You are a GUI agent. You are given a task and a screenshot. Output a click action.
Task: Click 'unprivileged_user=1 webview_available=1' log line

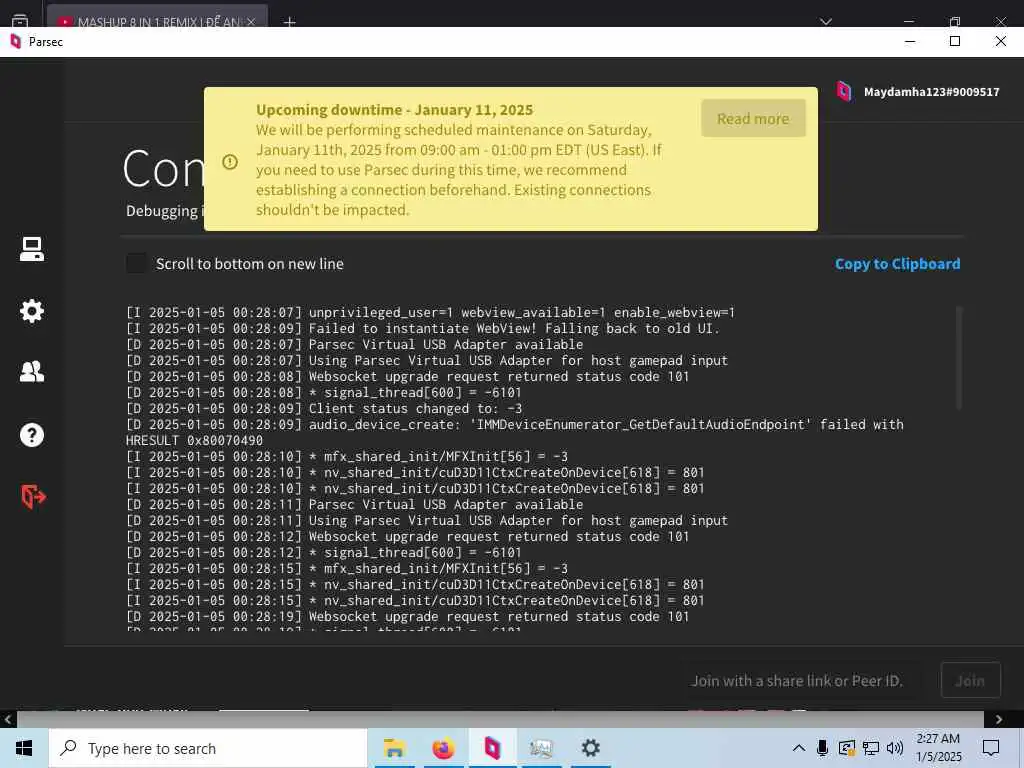click(x=430, y=312)
